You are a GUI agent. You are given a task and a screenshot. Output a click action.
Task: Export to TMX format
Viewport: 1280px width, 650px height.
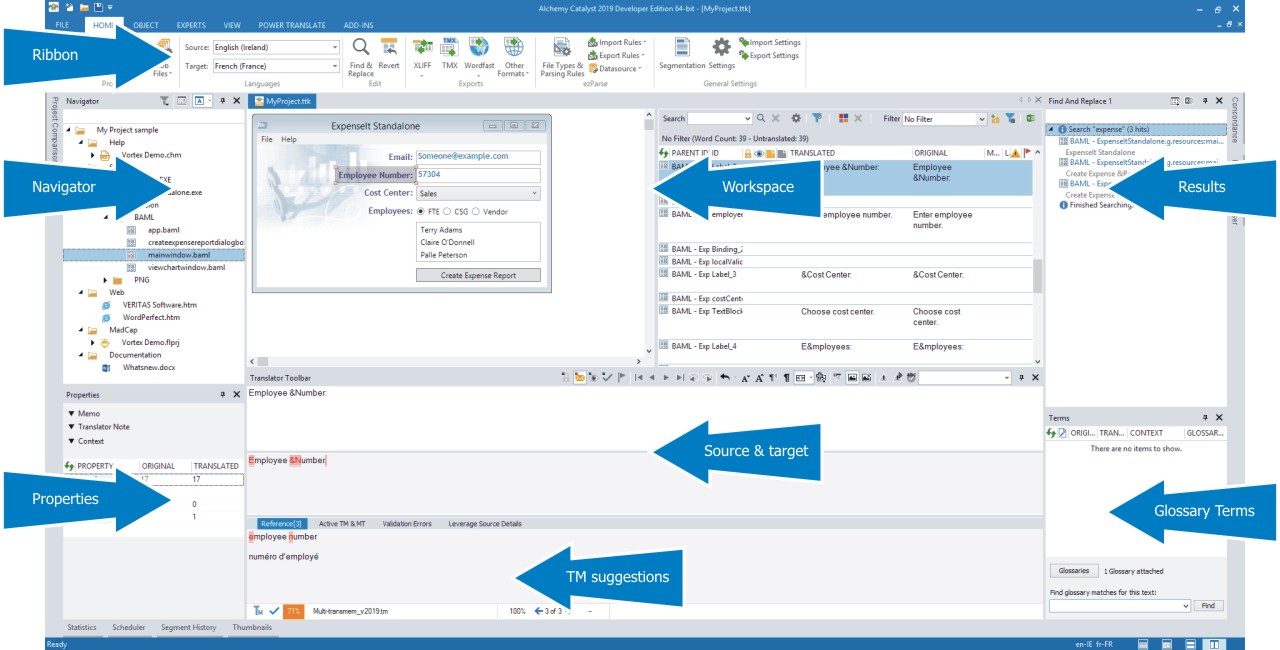coord(450,55)
